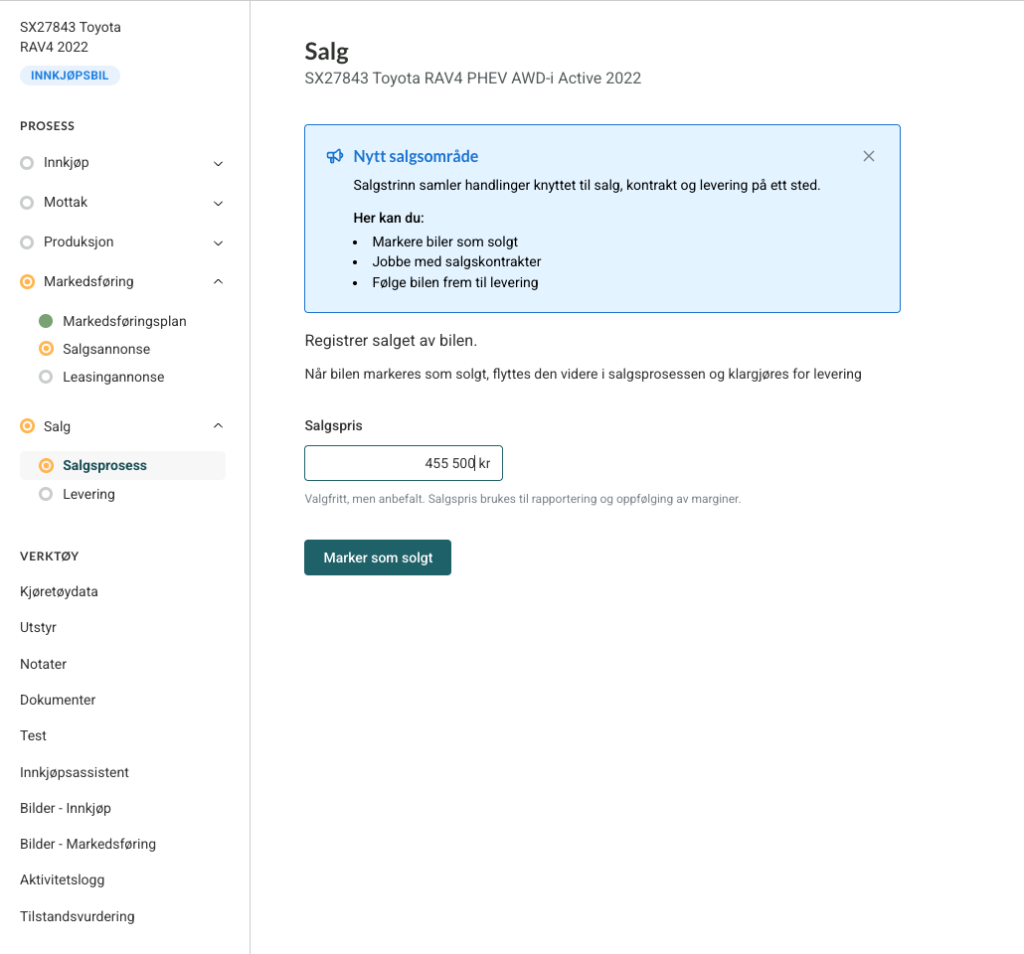Collapse the Markedsføring section
This screenshot has height=954, width=1024.
pyautogui.click(x=218, y=282)
